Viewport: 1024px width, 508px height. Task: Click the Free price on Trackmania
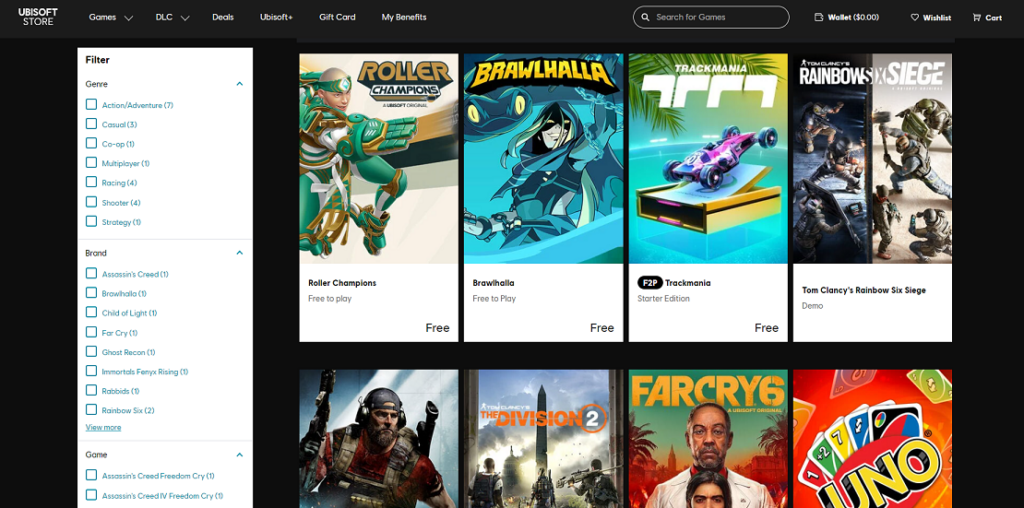[767, 328]
